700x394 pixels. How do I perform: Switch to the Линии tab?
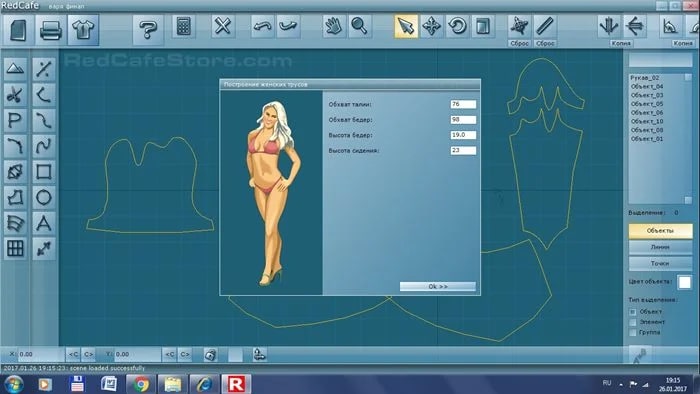(x=660, y=247)
